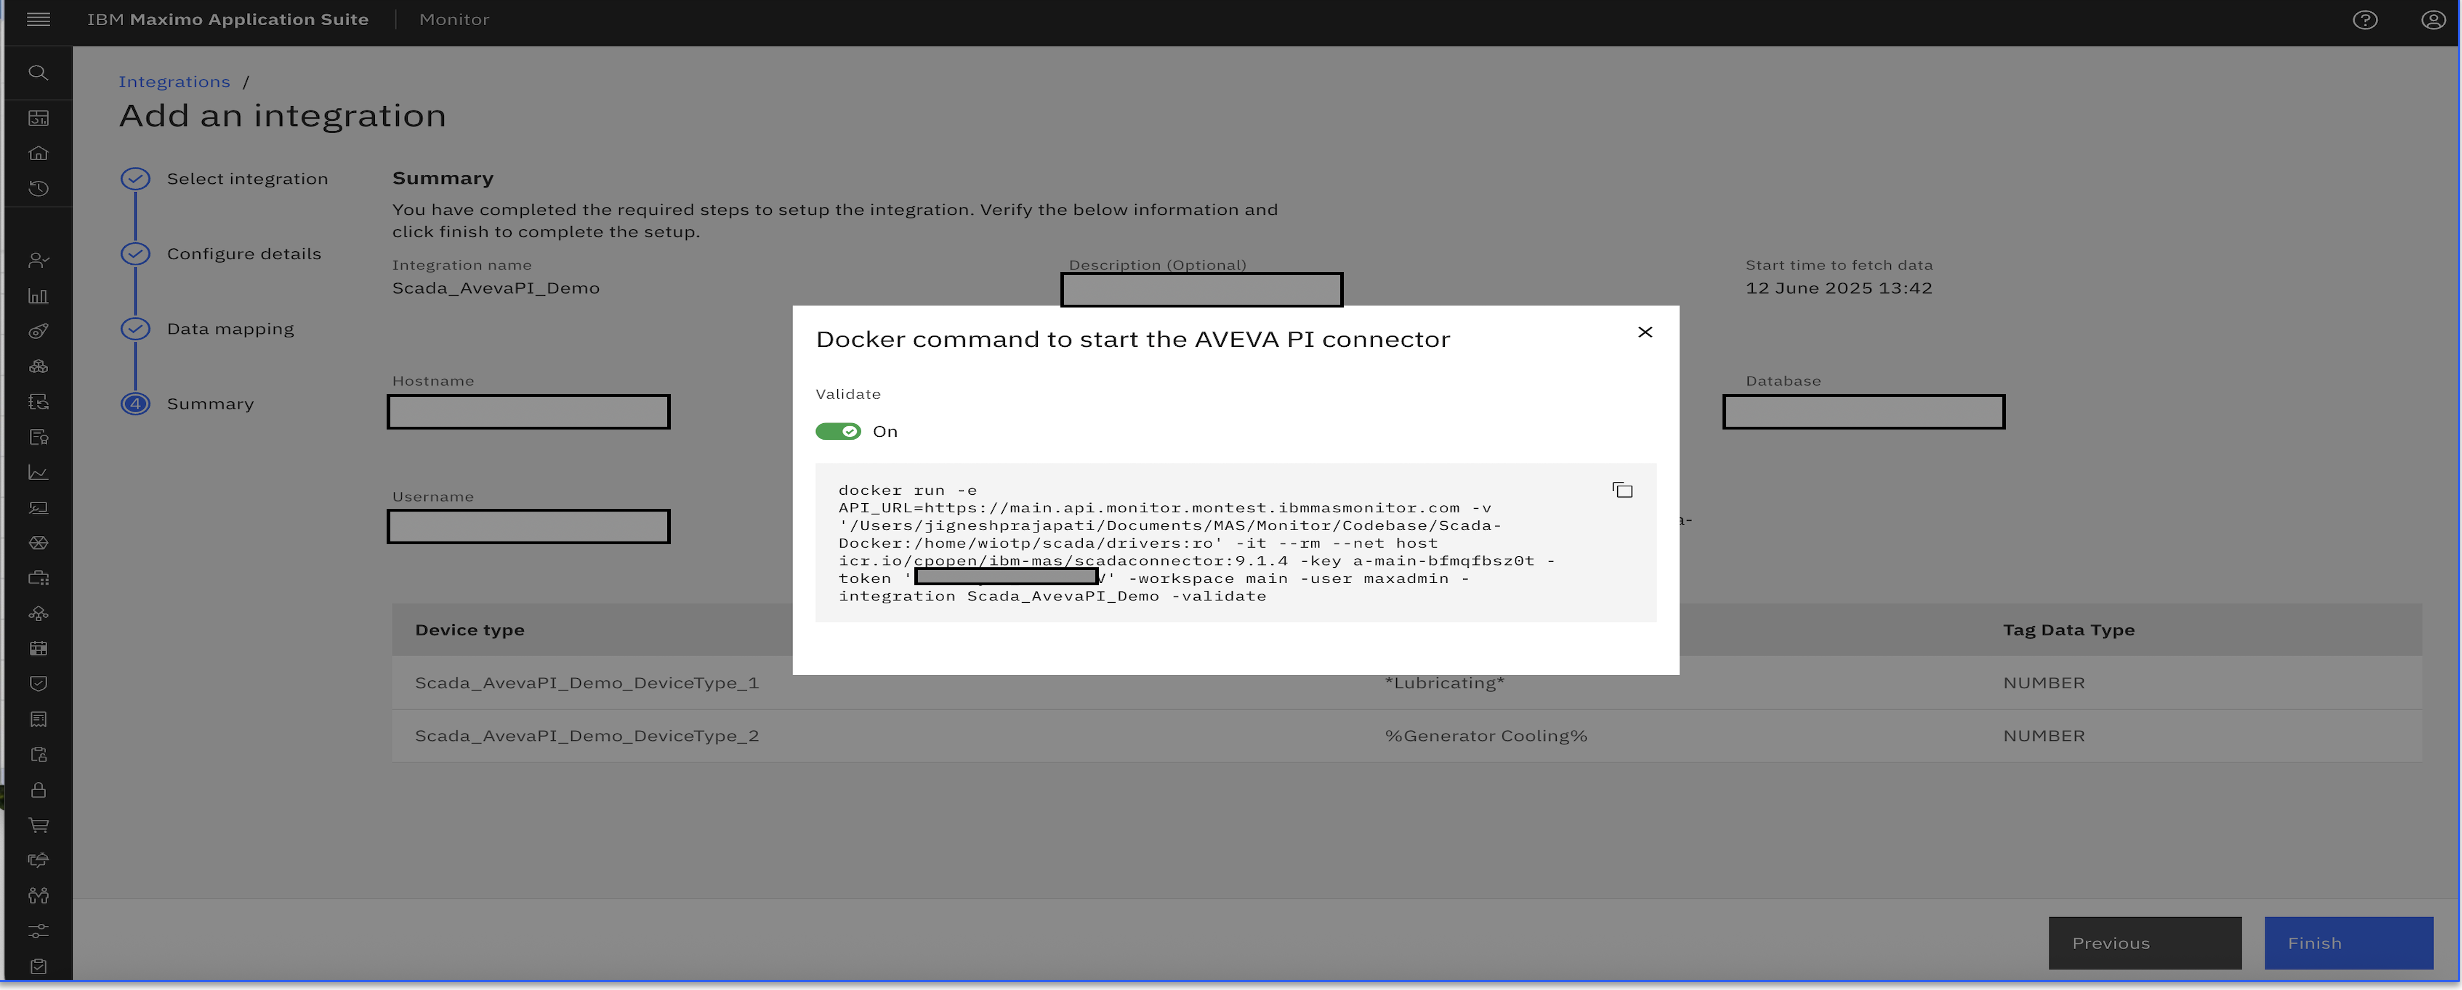Click the shopping cart icon in sidebar
2462x990 pixels.
[x=38, y=825]
